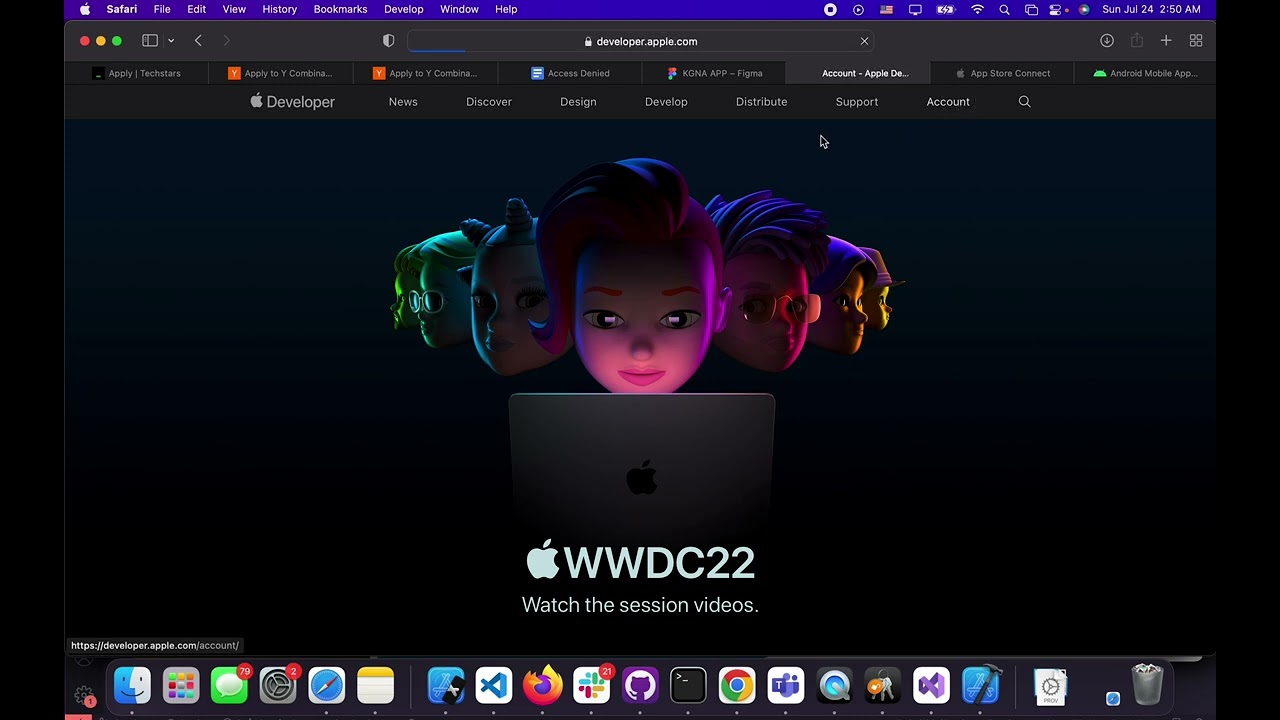The width and height of the screenshot is (1280, 720).
Task: Switch to the Access Denied tab
Action: [570, 73]
